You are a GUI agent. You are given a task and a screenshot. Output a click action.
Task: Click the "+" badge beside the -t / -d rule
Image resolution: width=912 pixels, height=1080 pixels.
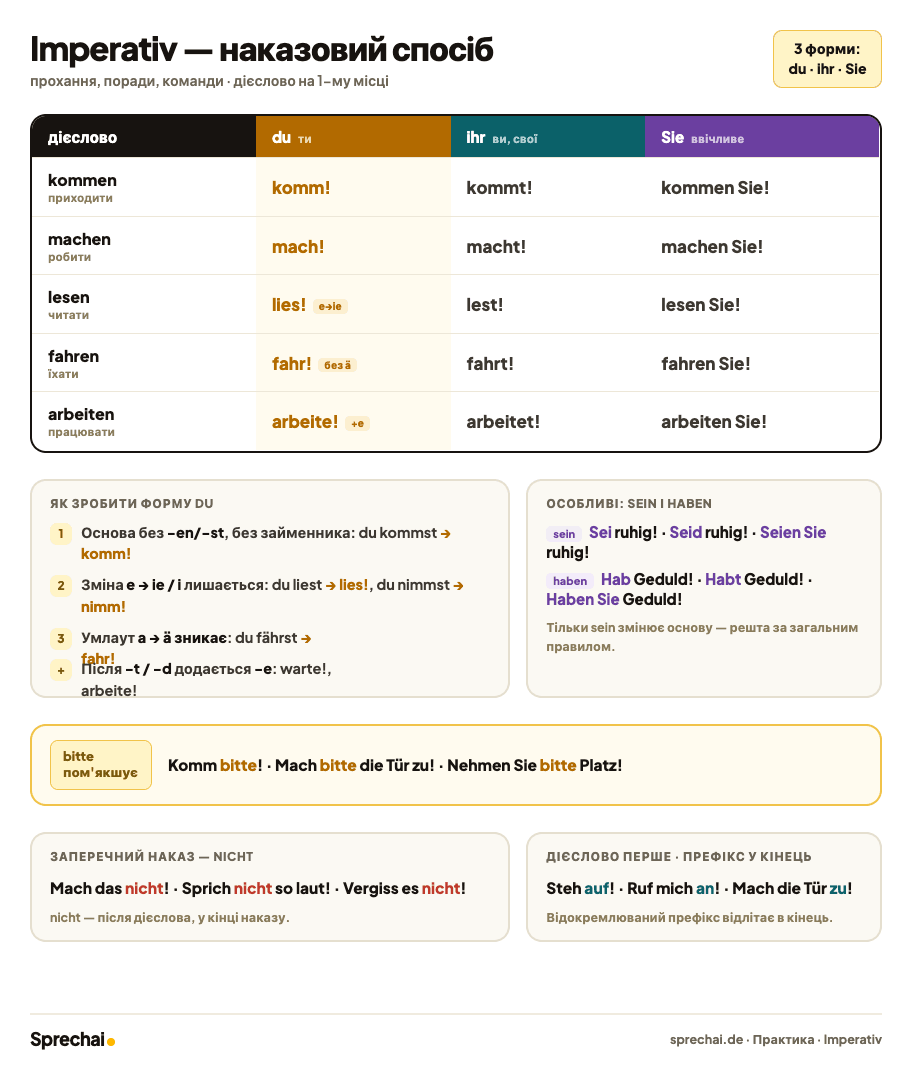[61, 670]
